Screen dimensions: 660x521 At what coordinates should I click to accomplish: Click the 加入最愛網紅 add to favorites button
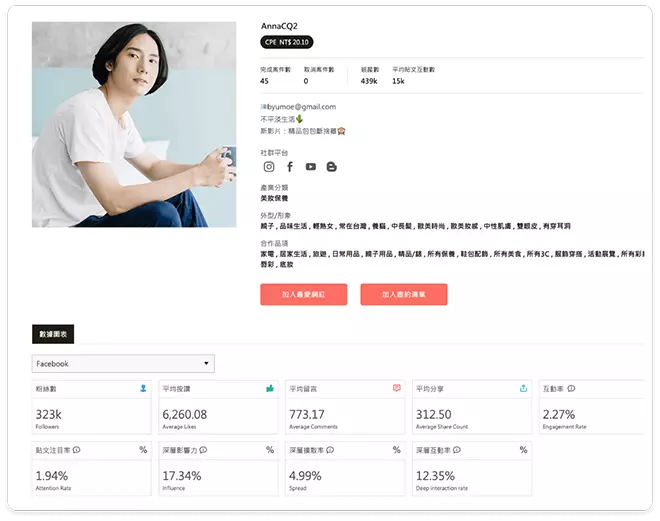(304, 294)
